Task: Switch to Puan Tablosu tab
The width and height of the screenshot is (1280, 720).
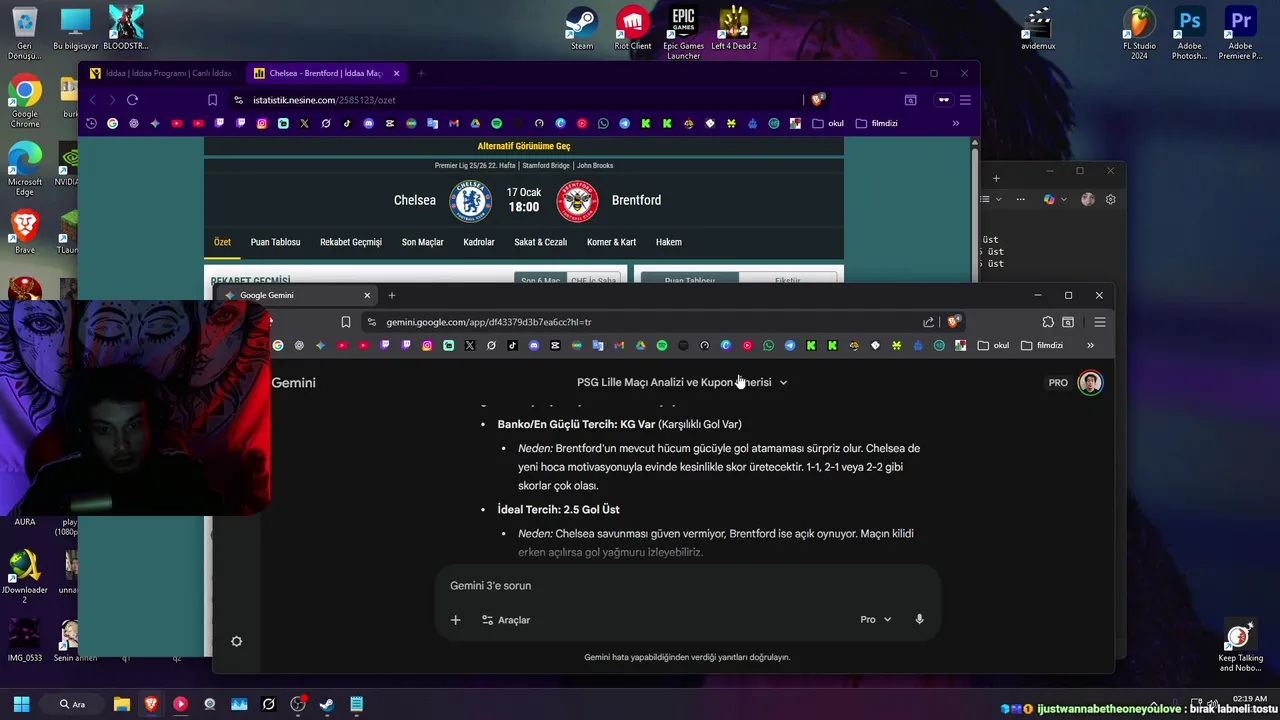Action: tap(275, 242)
